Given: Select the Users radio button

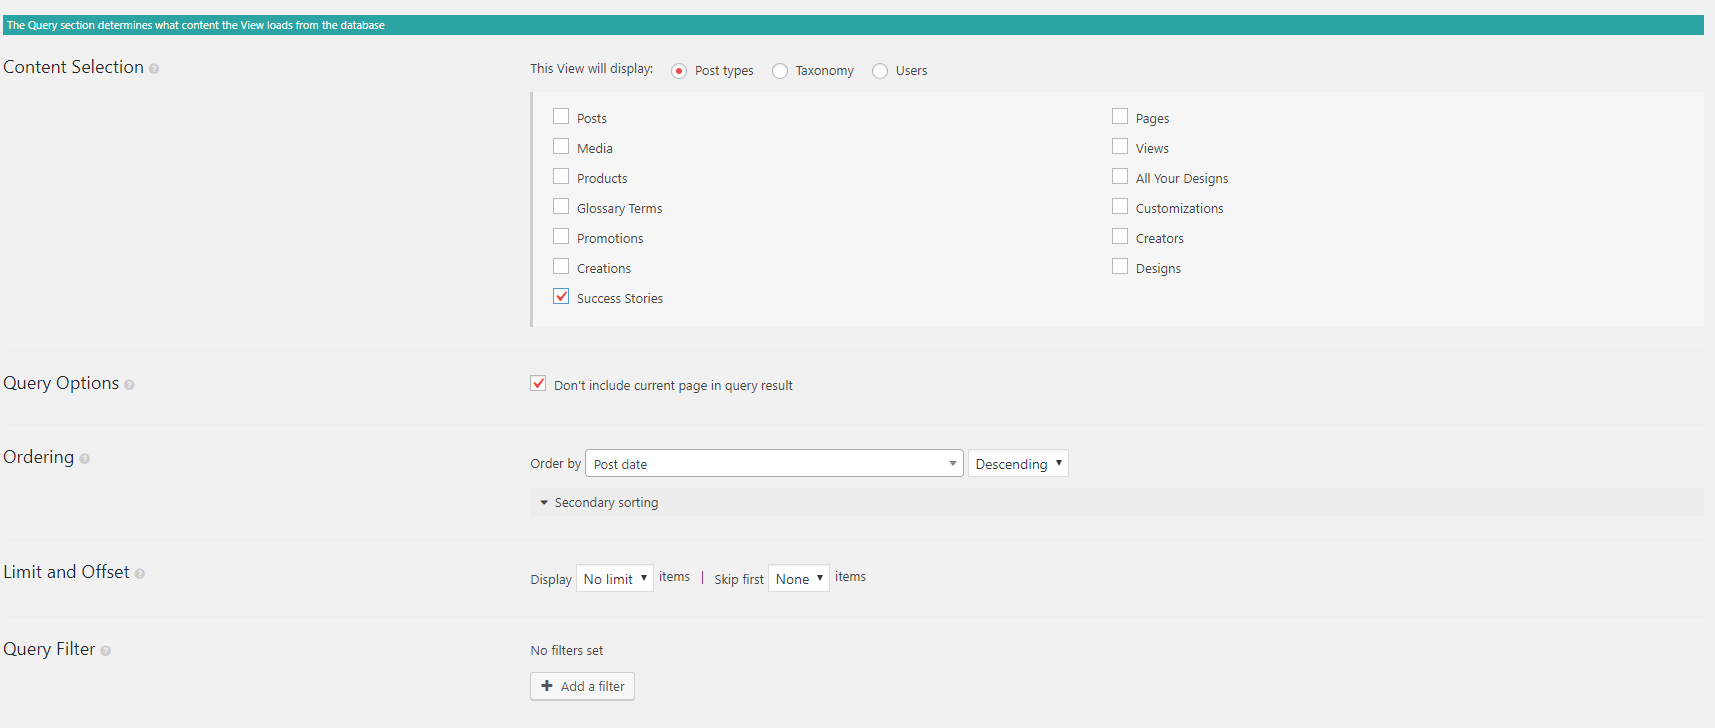Looking at the screenshot, I should point(880,71).
